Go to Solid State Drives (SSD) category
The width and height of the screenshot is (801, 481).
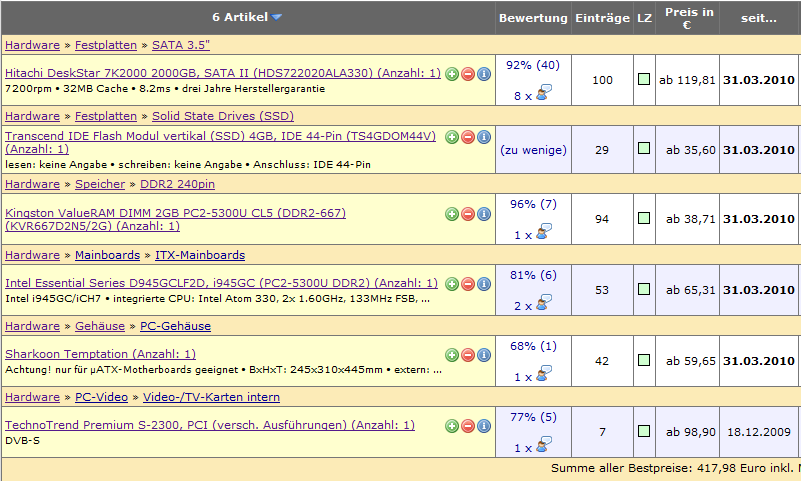(x=223, y=116)
